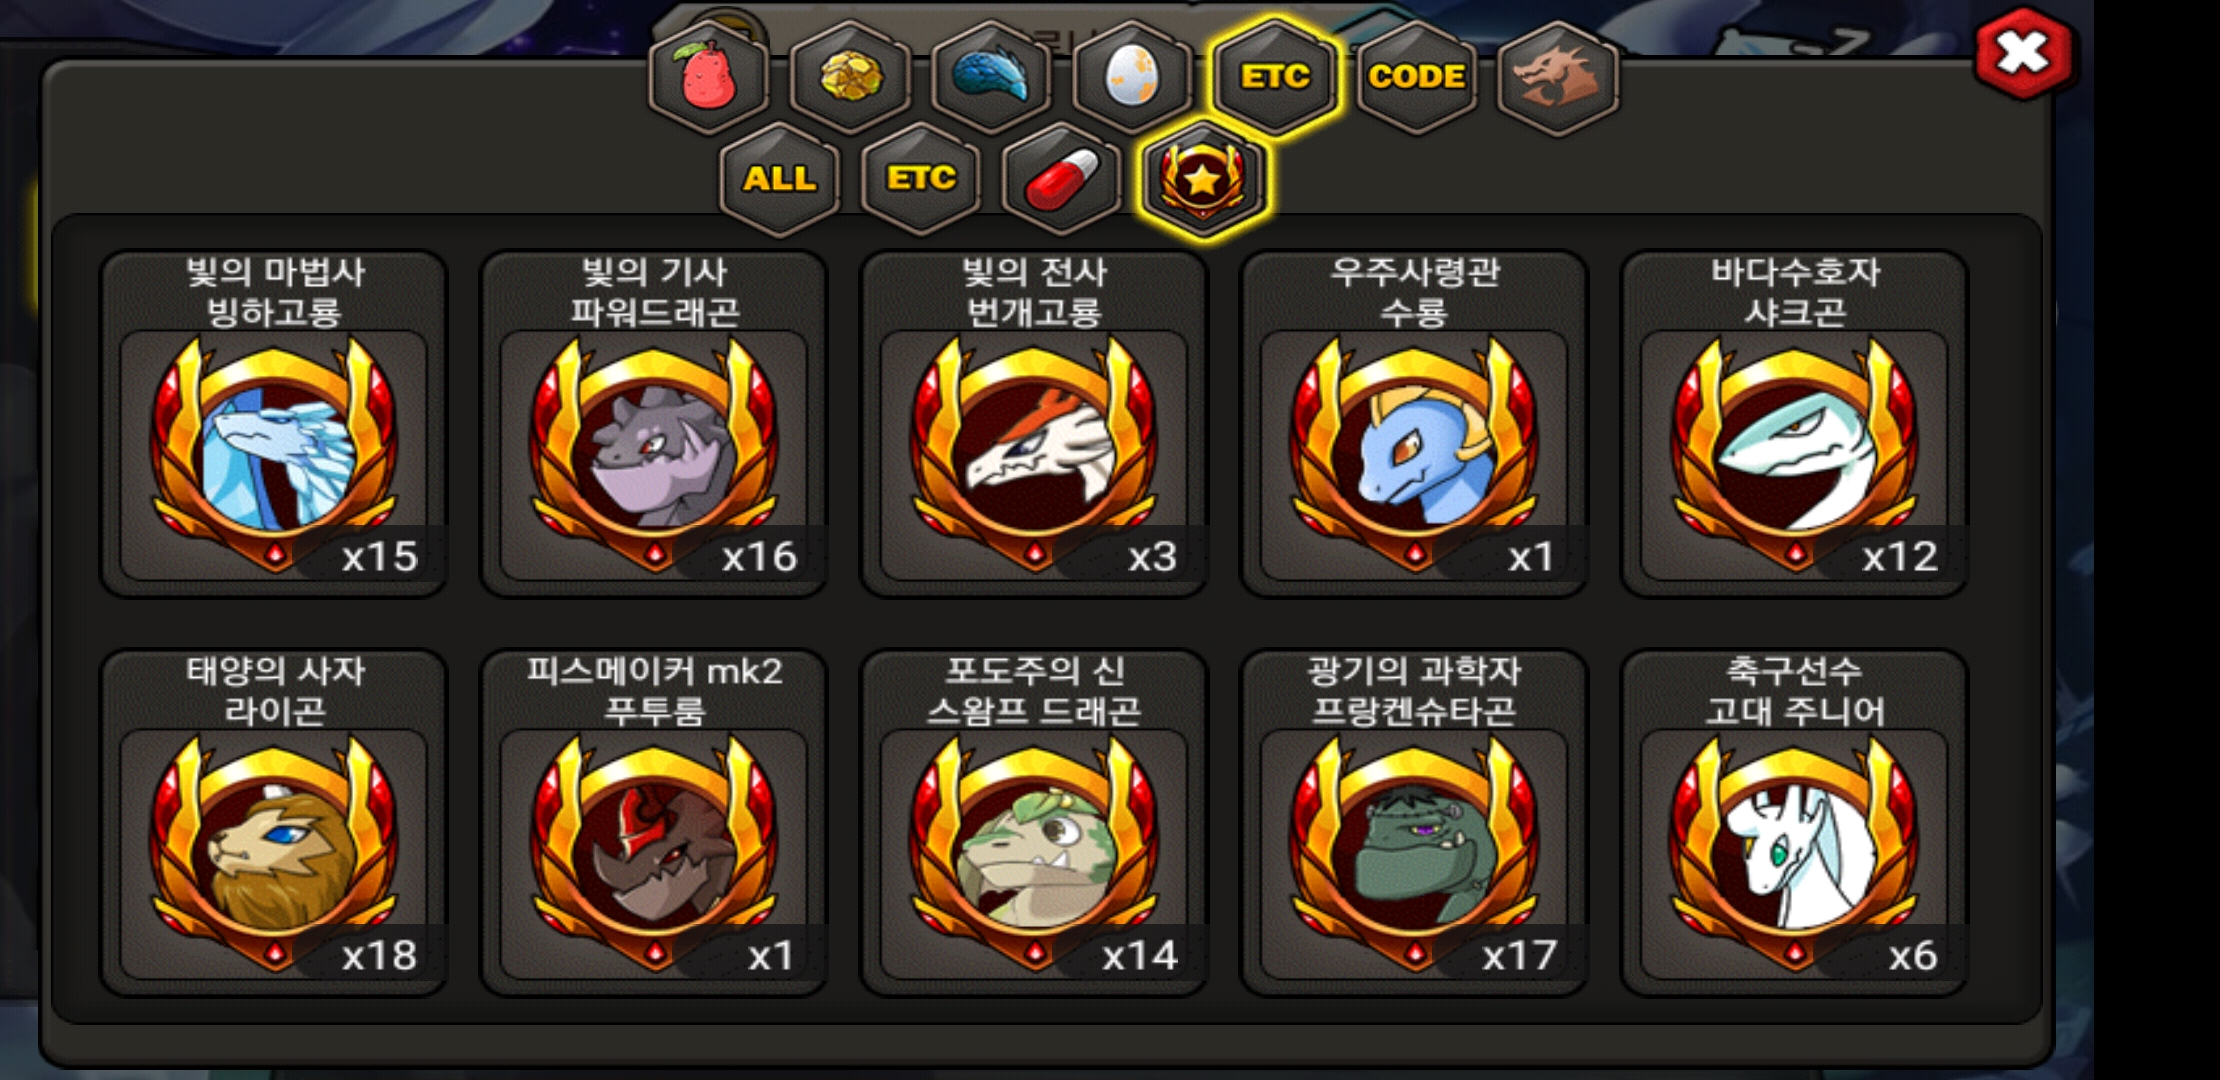
Task: Tap the 우주사령관 수룡 badge
Action: (x=1414, y=424)
